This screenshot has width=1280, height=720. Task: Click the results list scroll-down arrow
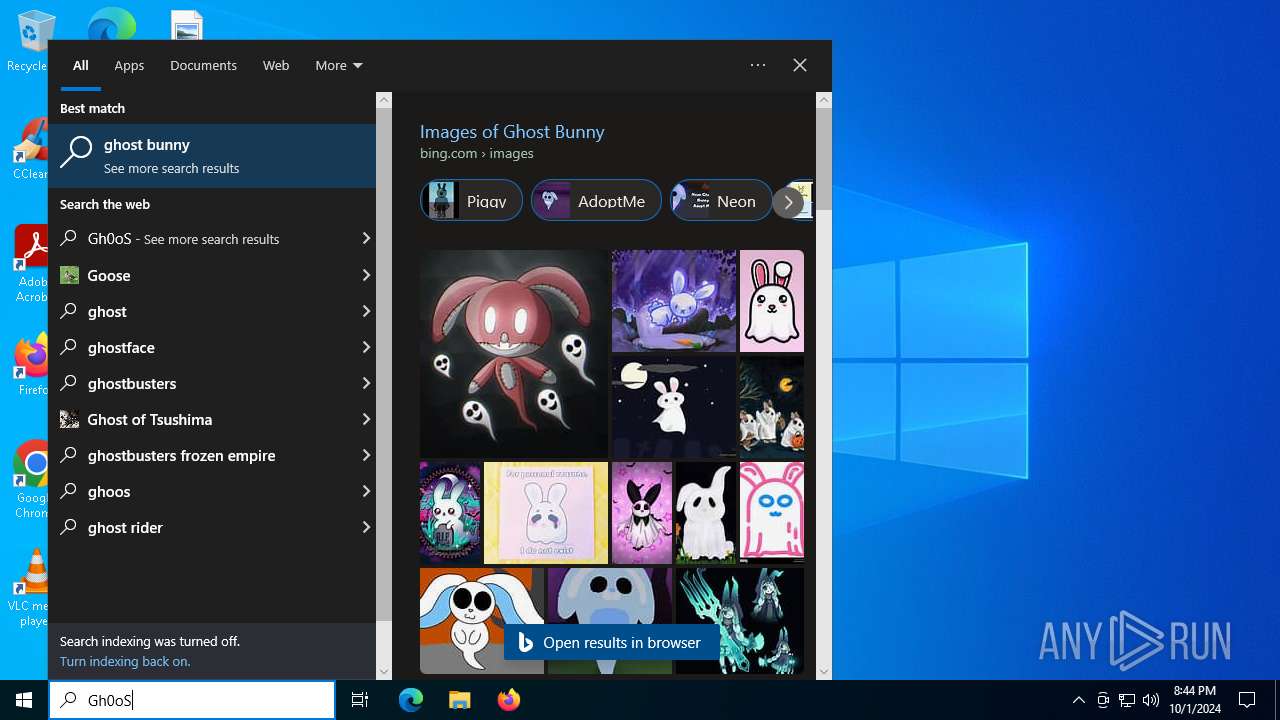tap(384, 672)
